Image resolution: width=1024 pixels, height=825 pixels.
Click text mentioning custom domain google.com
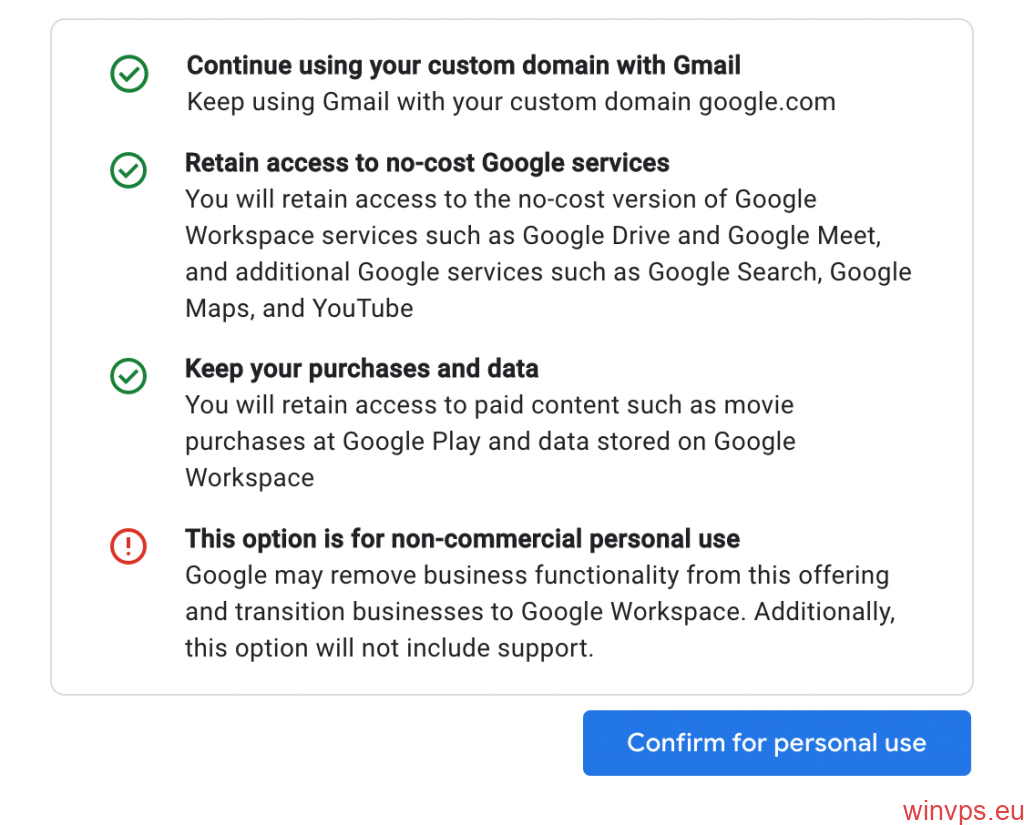tap(511, 102)
